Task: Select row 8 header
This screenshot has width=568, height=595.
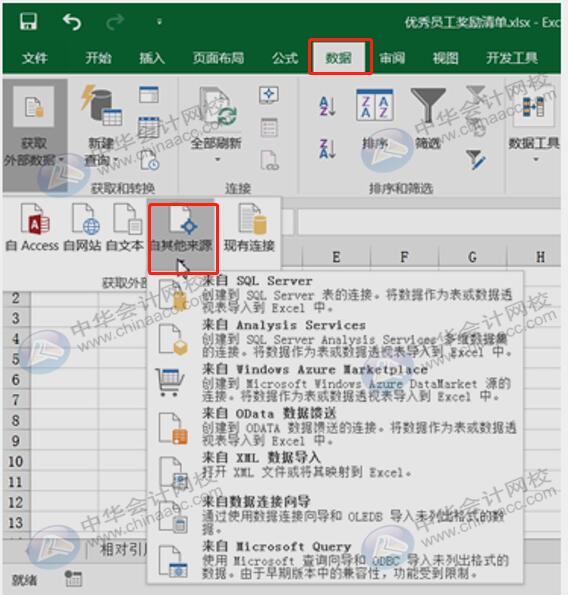Action: pyautogui.click(x=16, y=420)
